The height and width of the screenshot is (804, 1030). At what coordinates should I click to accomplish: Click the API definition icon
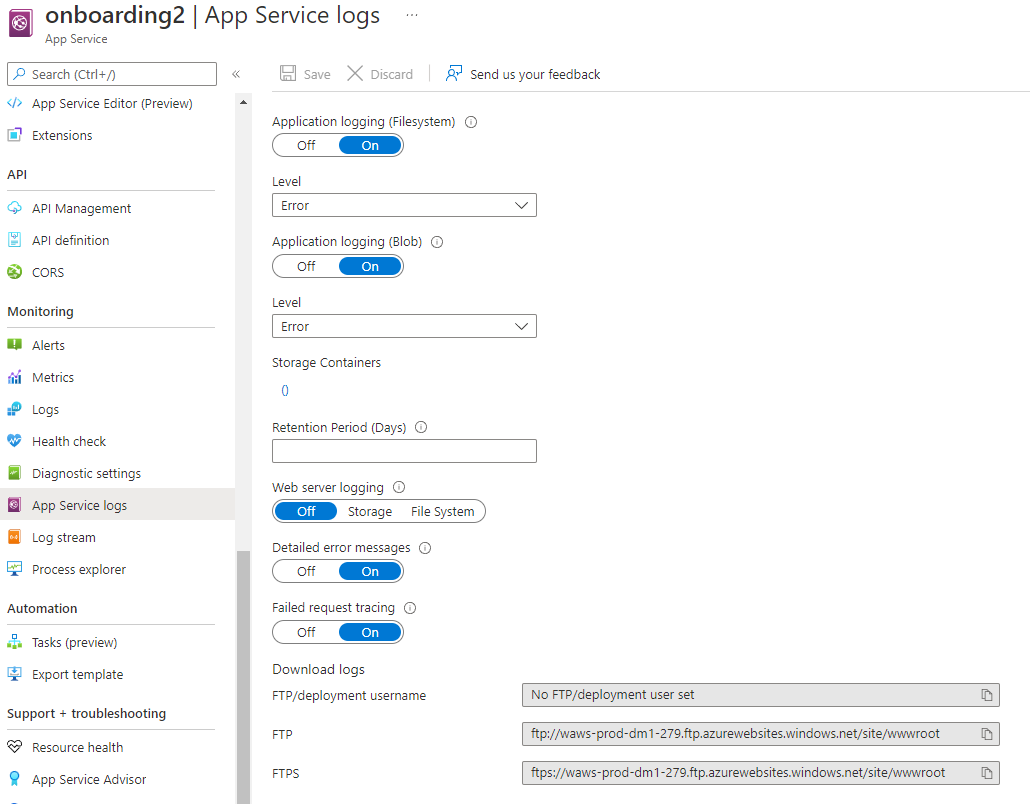14,240
